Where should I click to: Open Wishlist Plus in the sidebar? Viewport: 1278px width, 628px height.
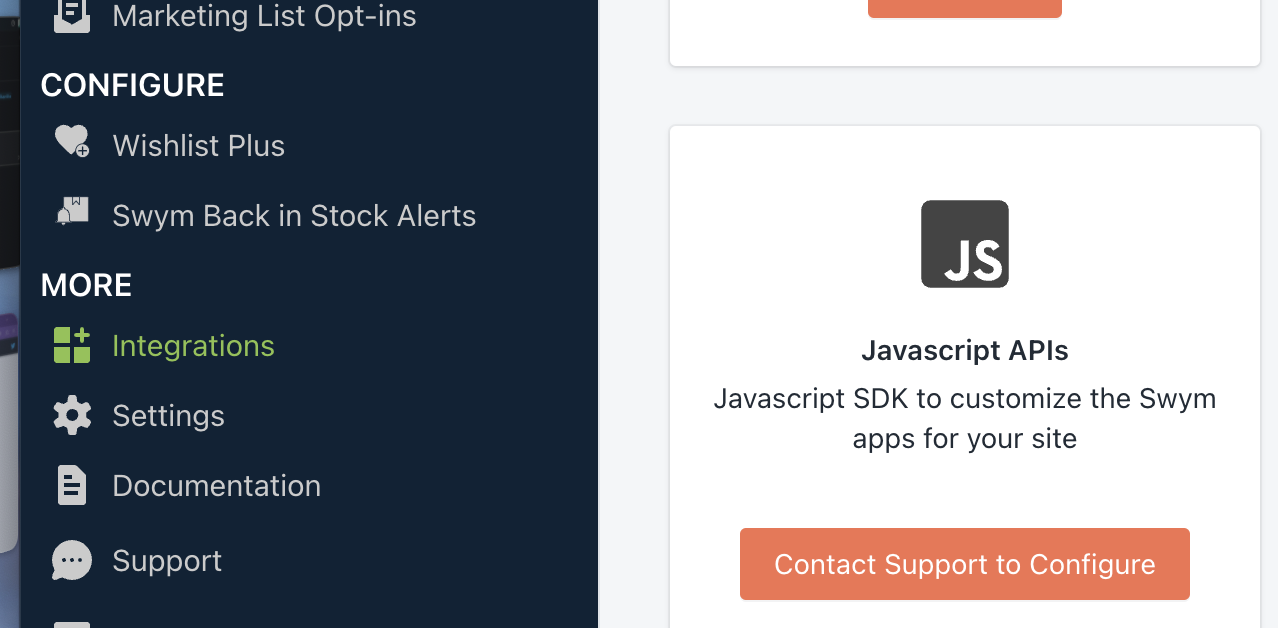coord(199,146)
